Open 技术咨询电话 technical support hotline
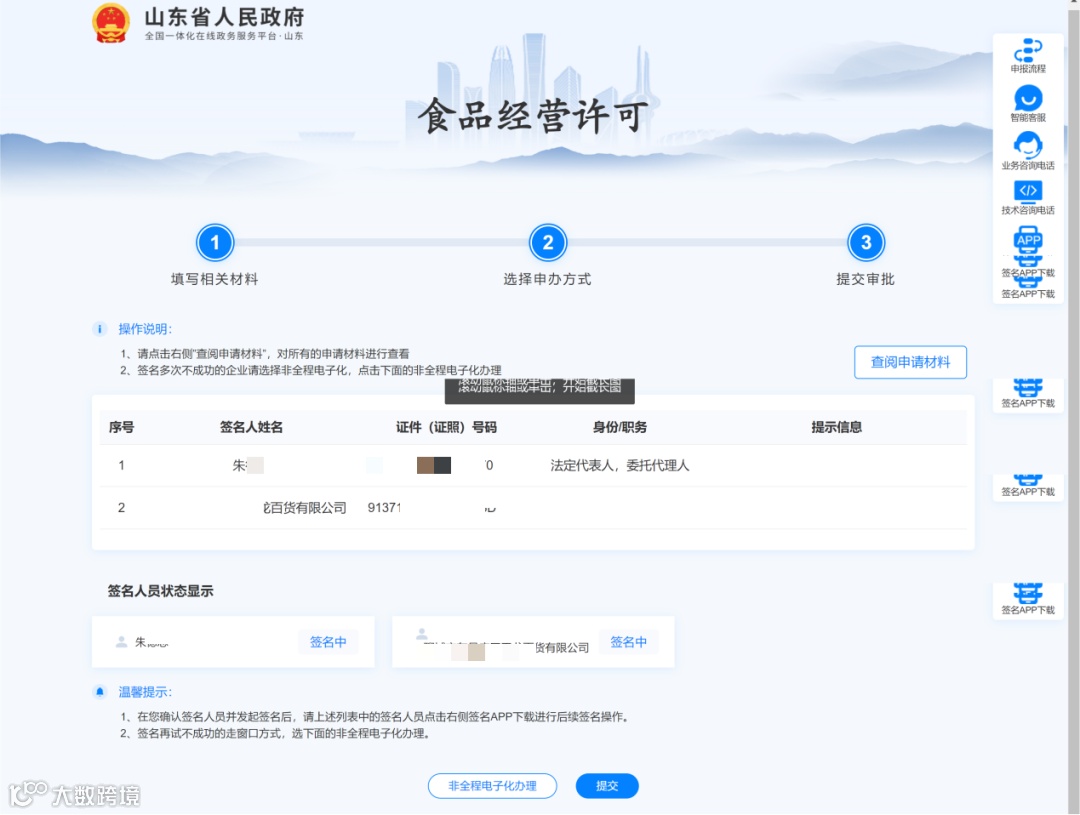Screen dimensions: 1080x815 tap(1027, 191)
